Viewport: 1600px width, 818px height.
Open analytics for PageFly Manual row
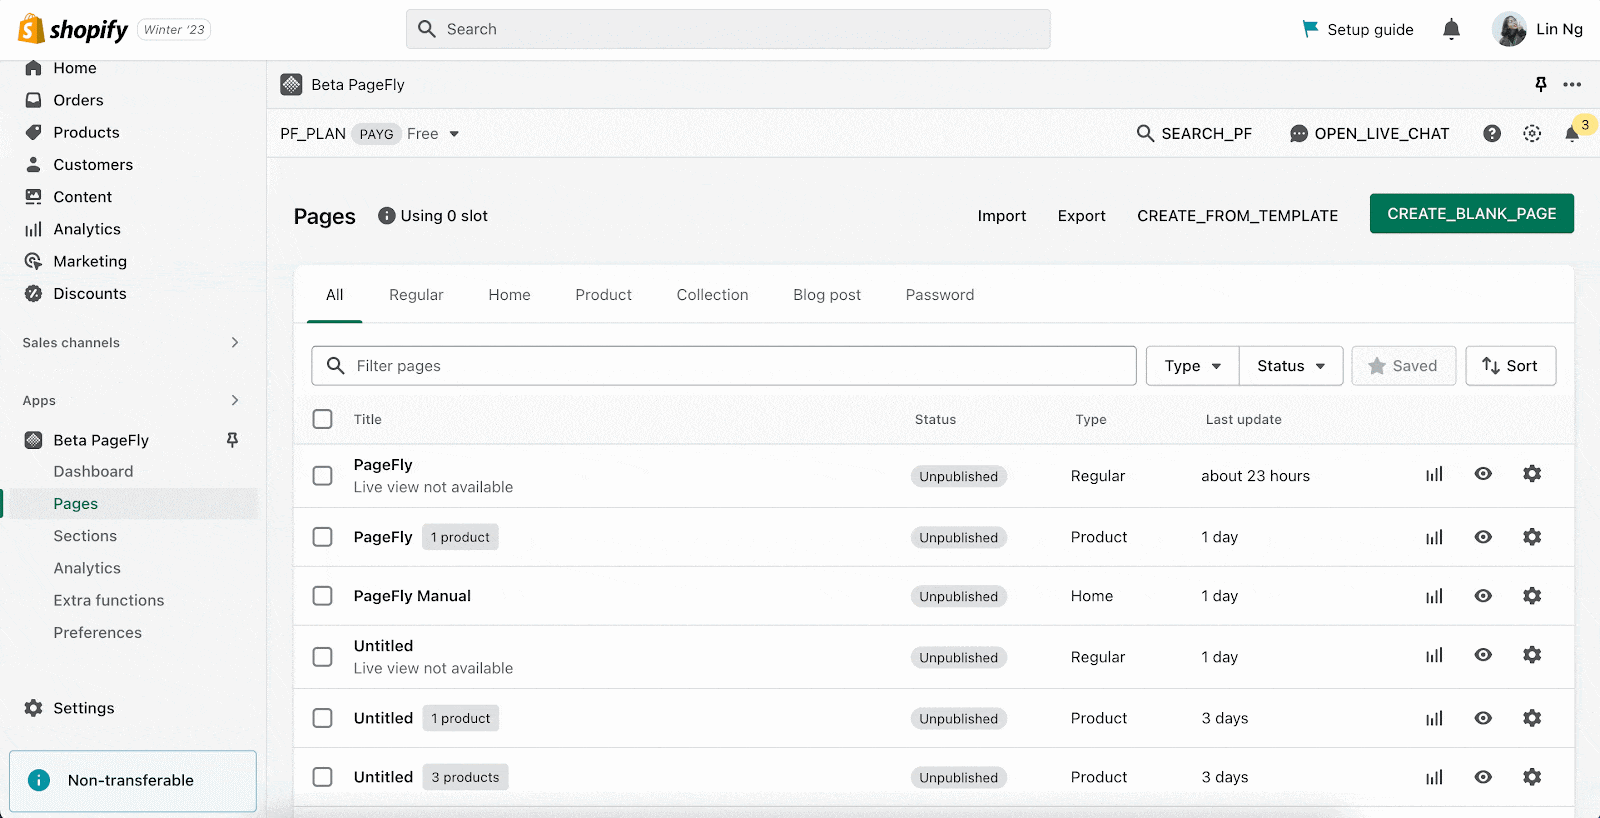pyautogui.click(x=1434, y=596)
